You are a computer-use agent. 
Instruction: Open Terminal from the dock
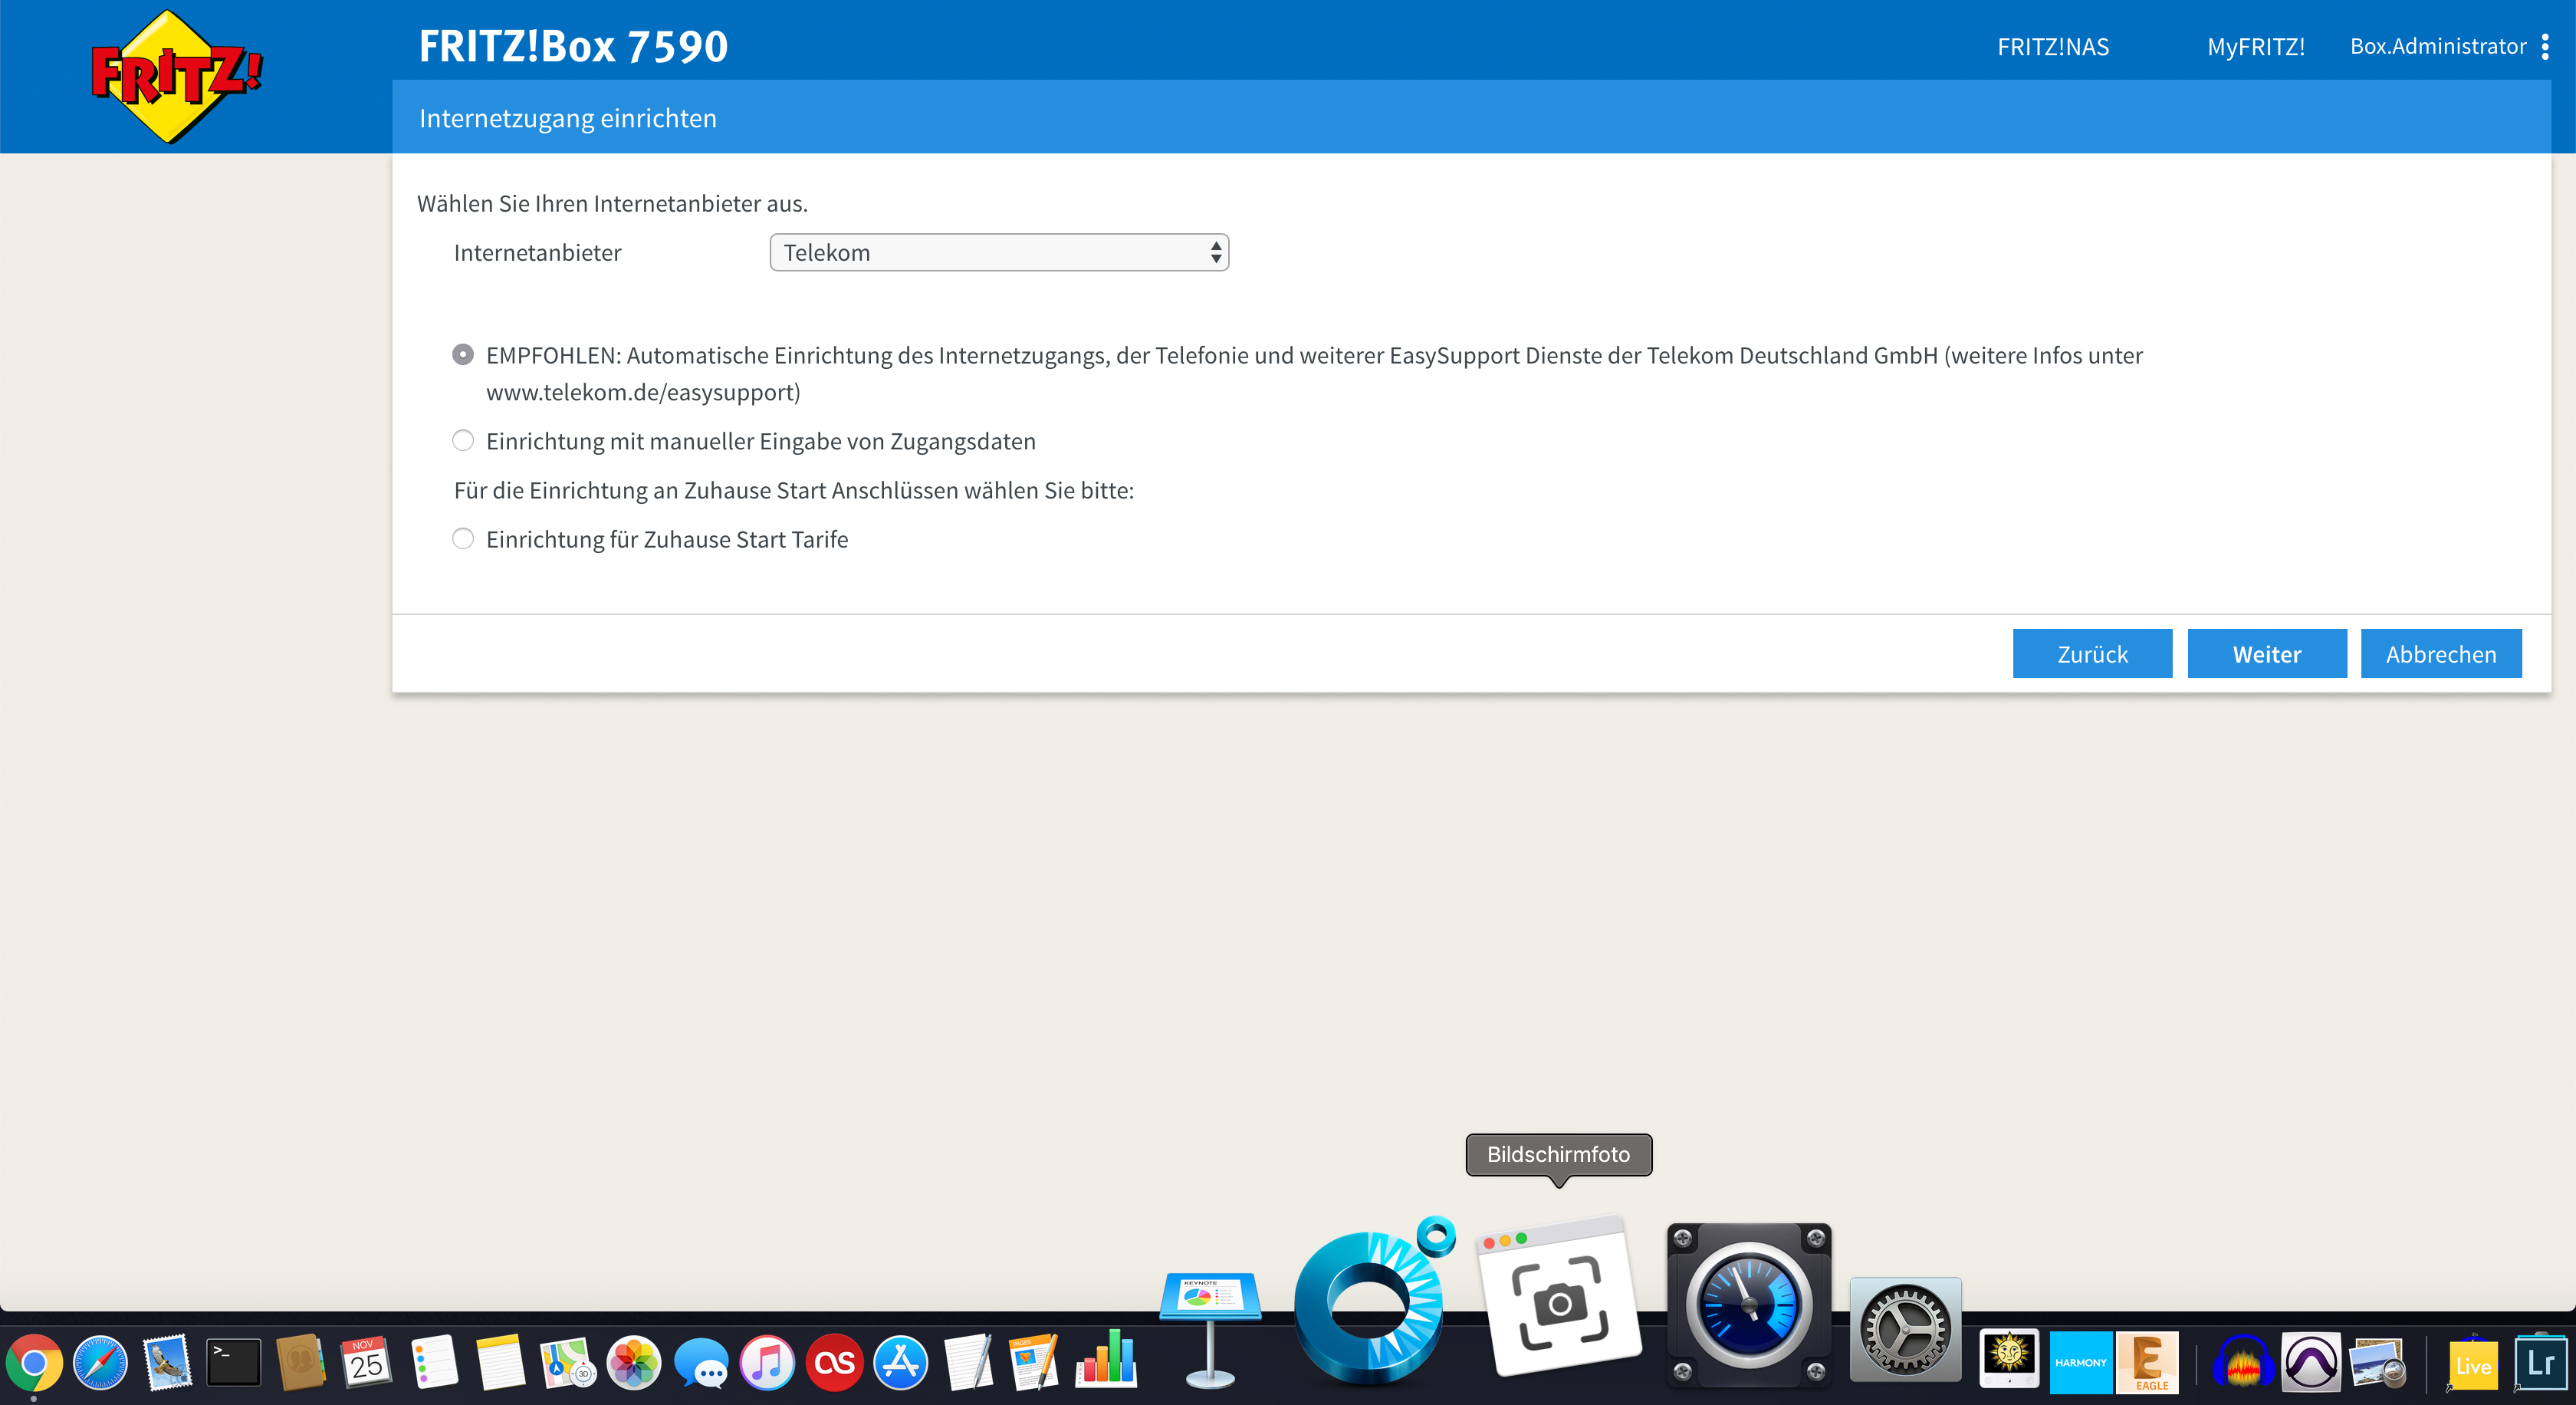(x=233, y=1362)
